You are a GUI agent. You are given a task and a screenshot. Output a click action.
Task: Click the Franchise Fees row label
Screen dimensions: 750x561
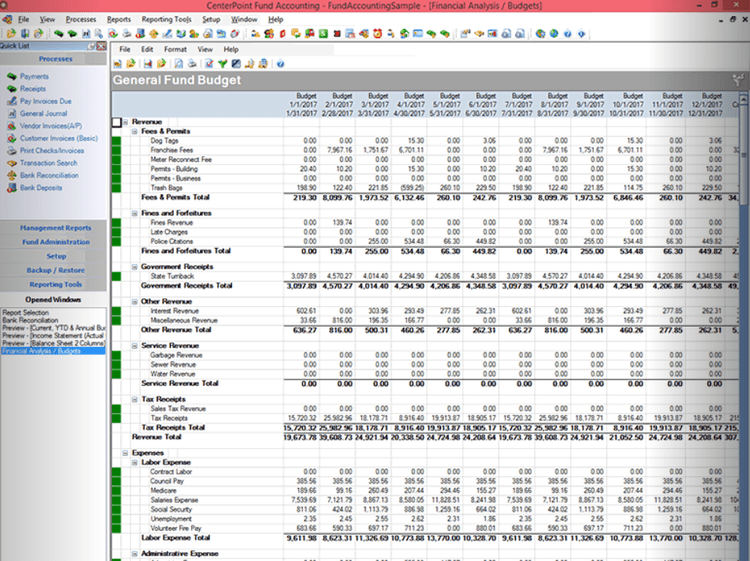[172, 150]
